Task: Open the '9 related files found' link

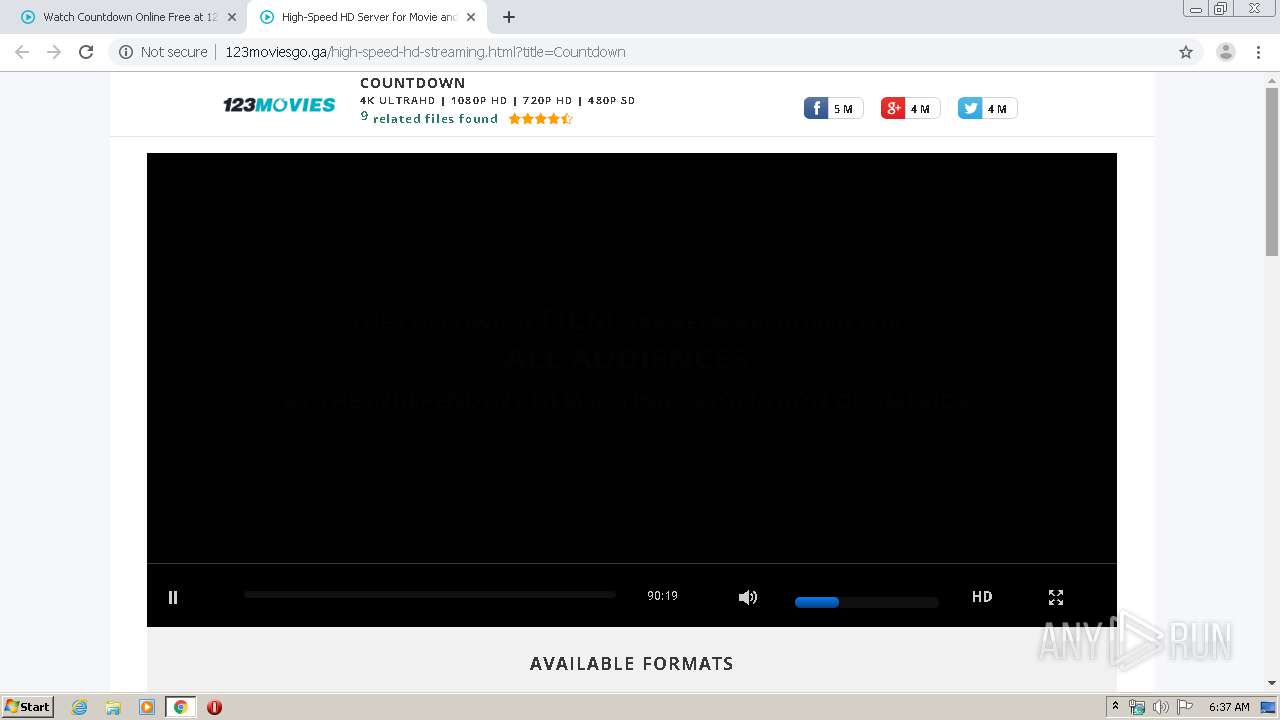Action: (429, 118)
